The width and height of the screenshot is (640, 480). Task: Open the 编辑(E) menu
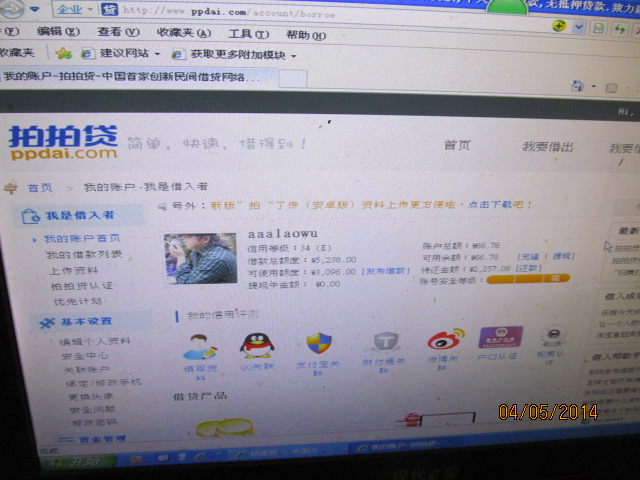click(58, 31)
